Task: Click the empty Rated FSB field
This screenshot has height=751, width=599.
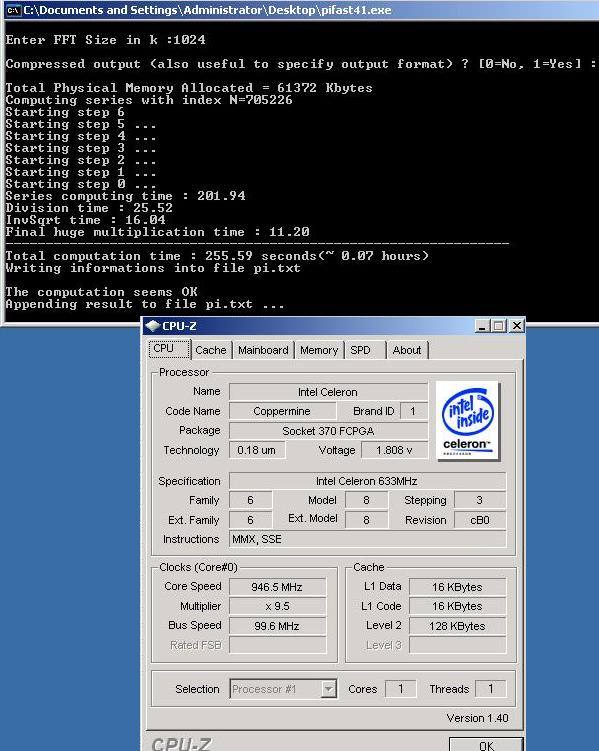Action: coord(277,645)
